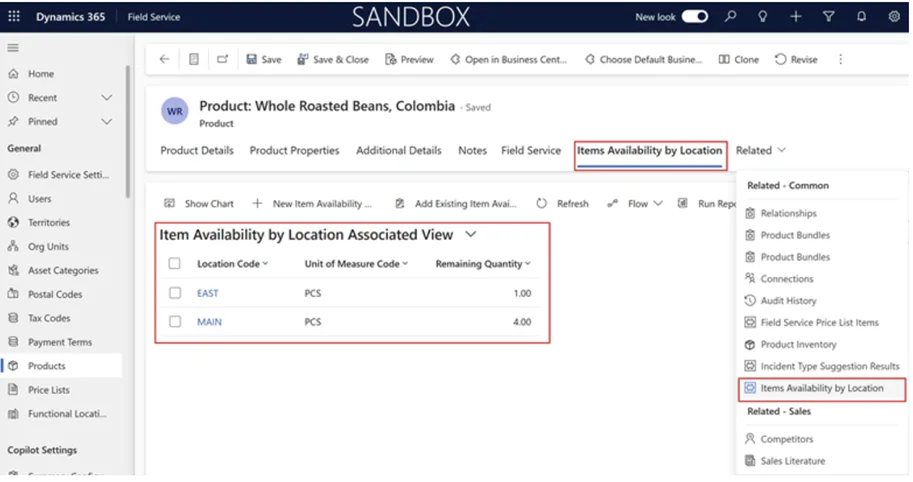Open Remaining Quantity column dropdown

(x=528, y=264)
